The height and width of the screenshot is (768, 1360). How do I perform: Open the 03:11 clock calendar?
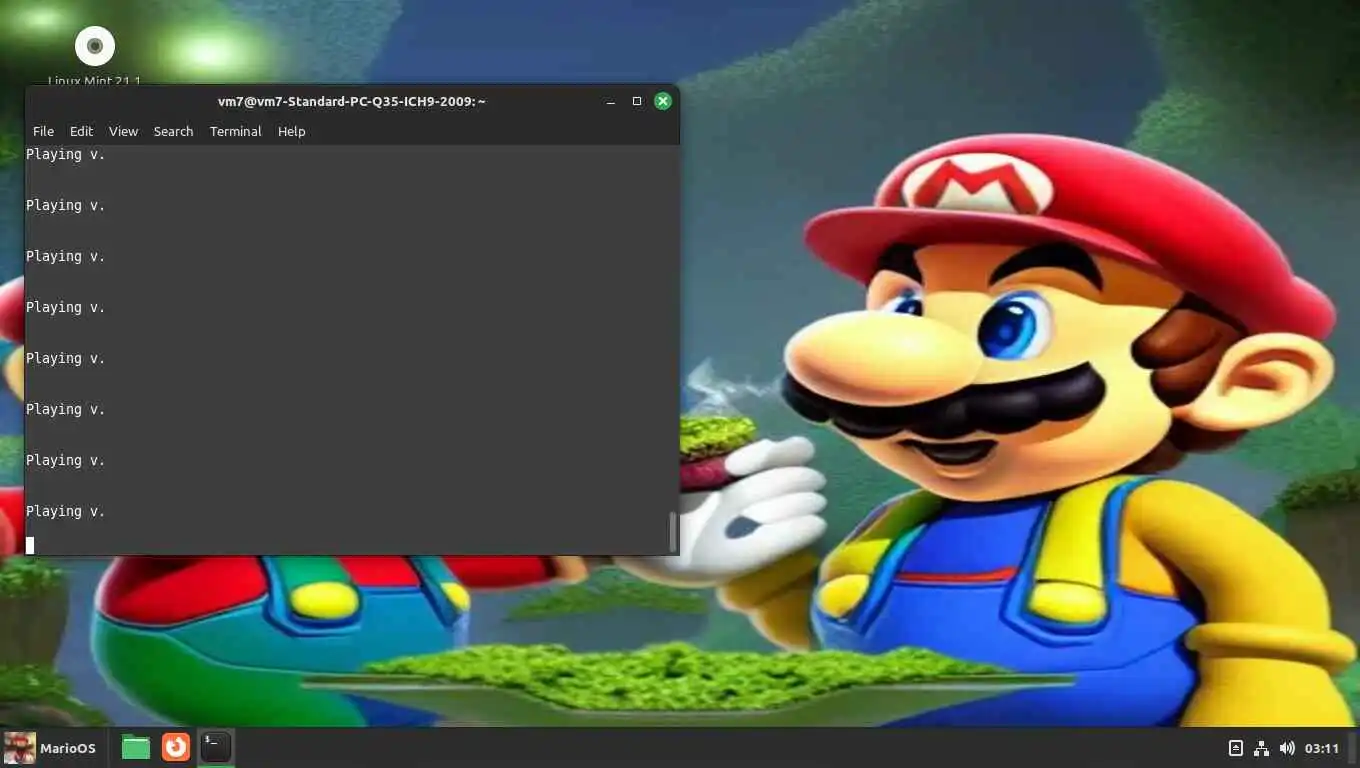point(1322,748)
